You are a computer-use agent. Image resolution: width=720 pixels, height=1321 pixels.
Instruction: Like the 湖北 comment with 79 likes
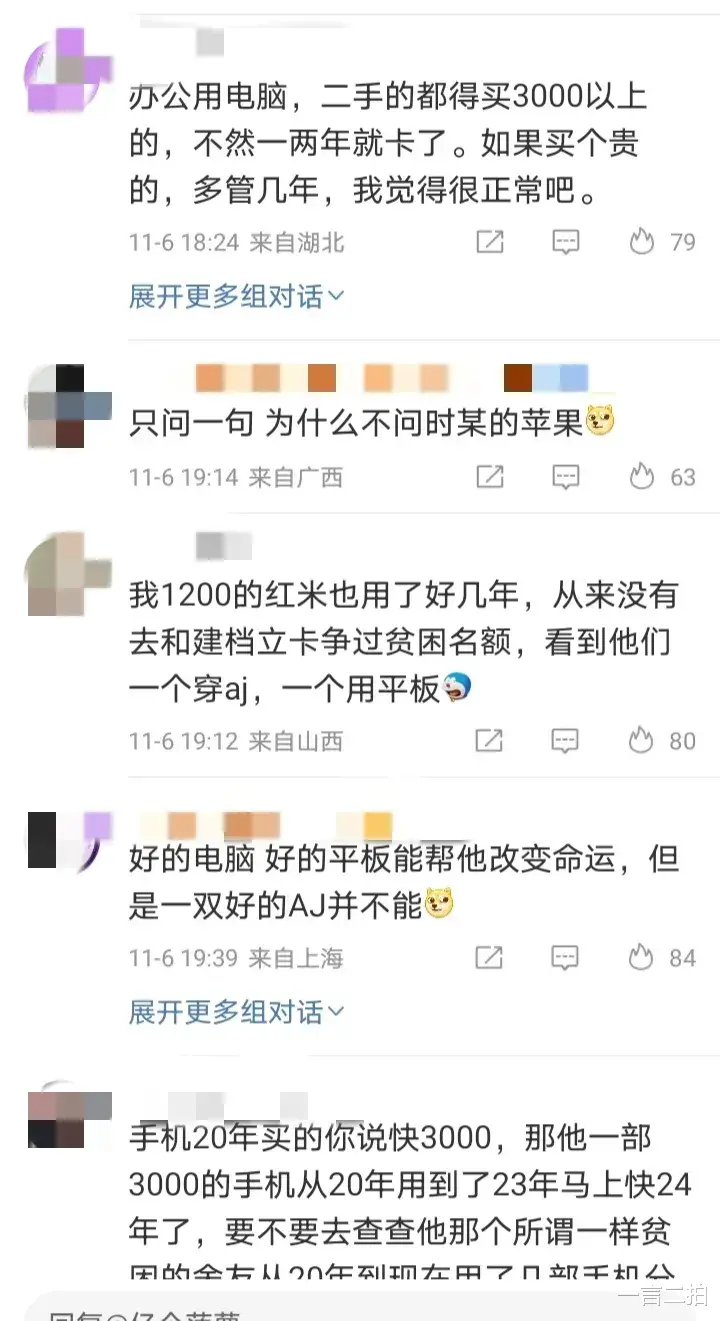661,241
